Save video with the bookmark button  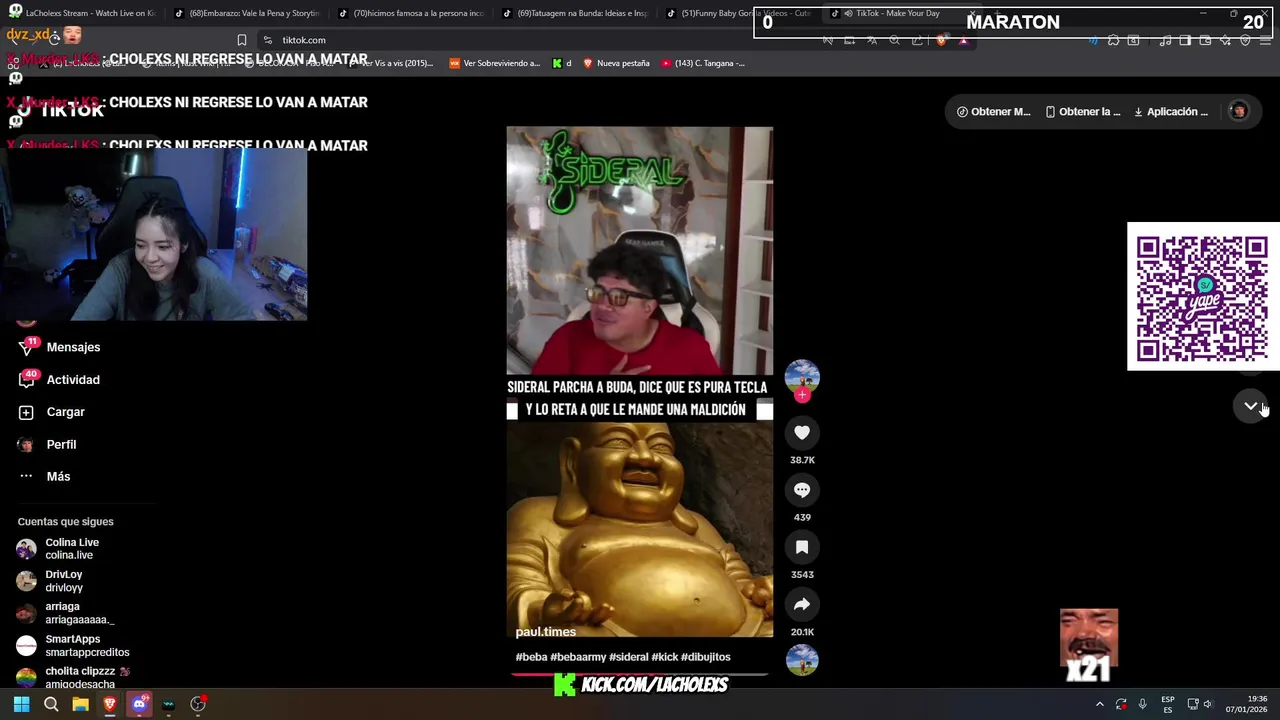pyautogui.click(x=802, y=547)
